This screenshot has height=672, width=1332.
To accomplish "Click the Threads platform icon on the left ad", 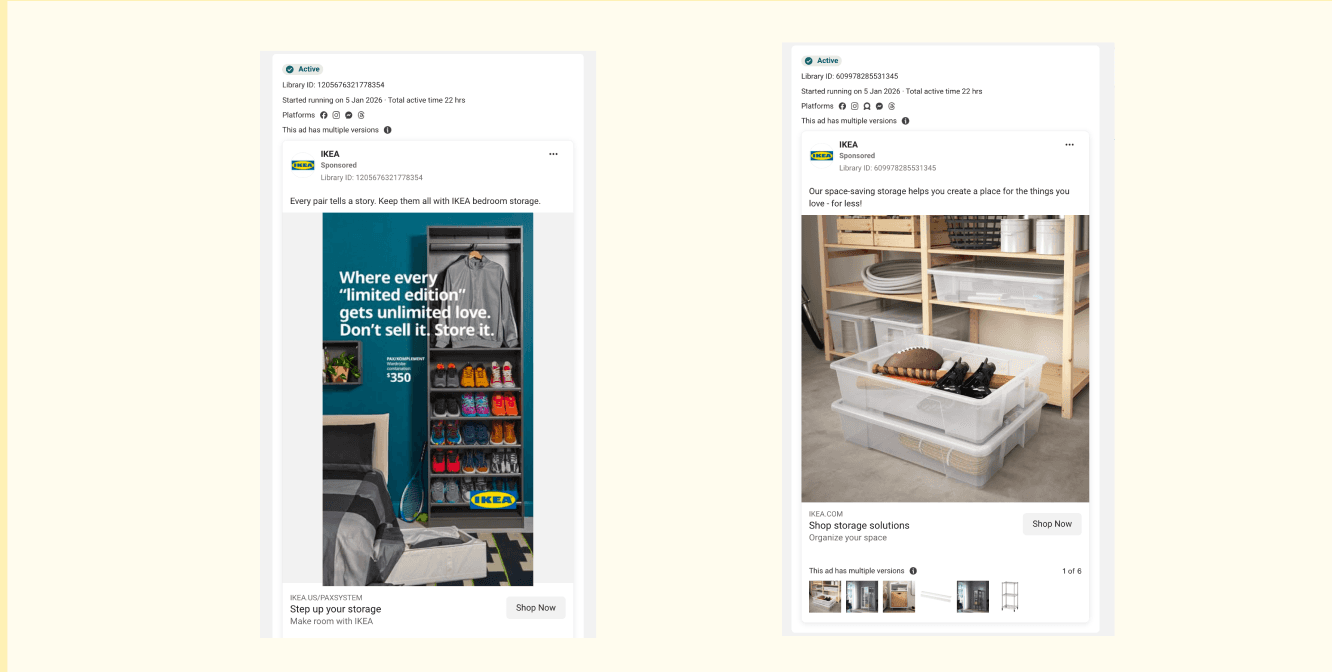I will (x=361, y=115).
